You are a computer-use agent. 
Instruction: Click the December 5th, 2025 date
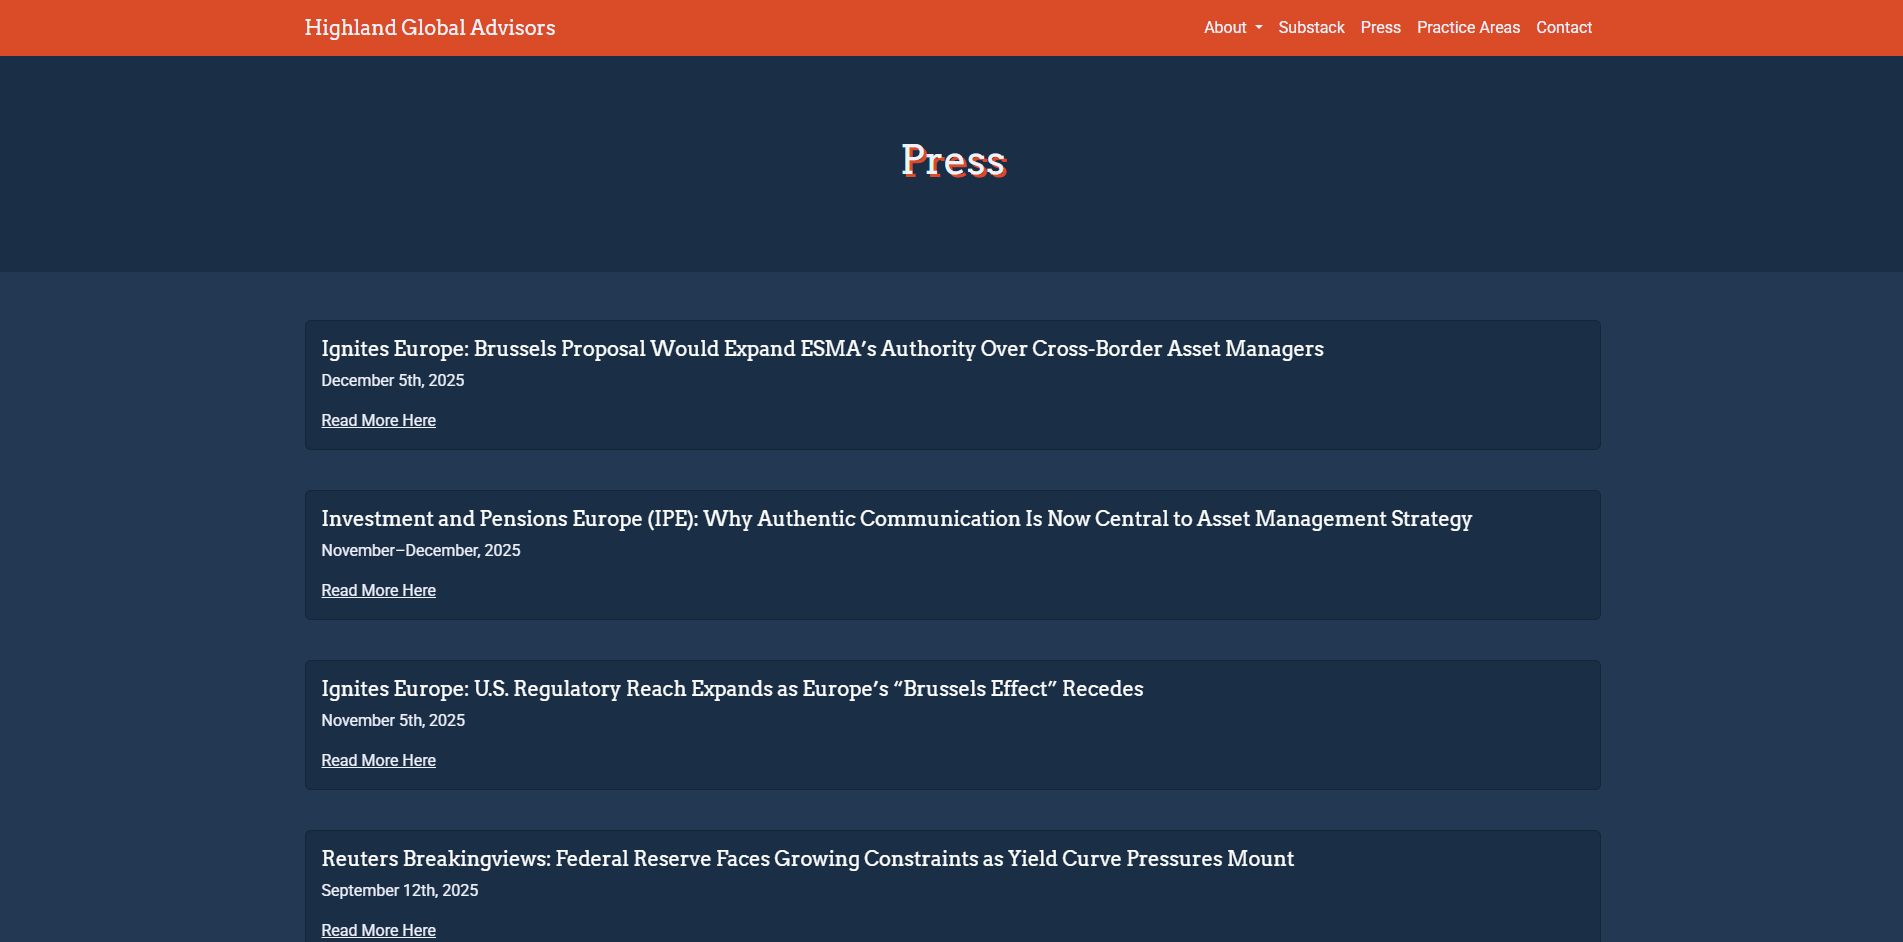click(392, 381)
